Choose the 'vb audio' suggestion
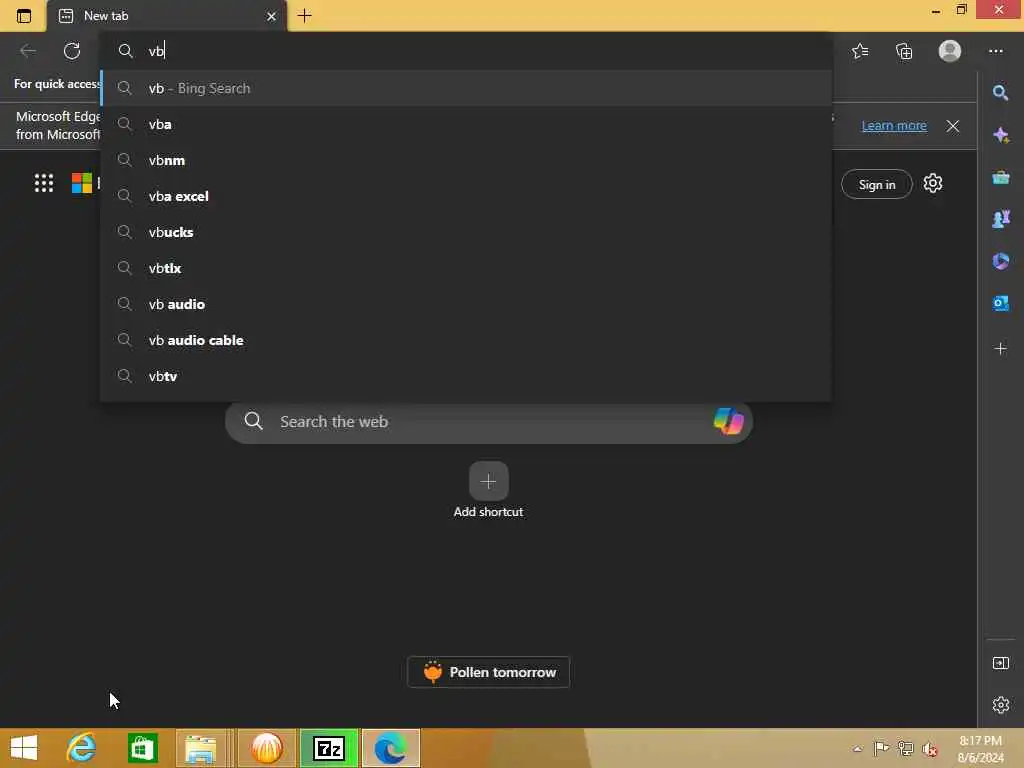Image resolution: width=1024 pixels, height=768 pixels. point(466,304)
